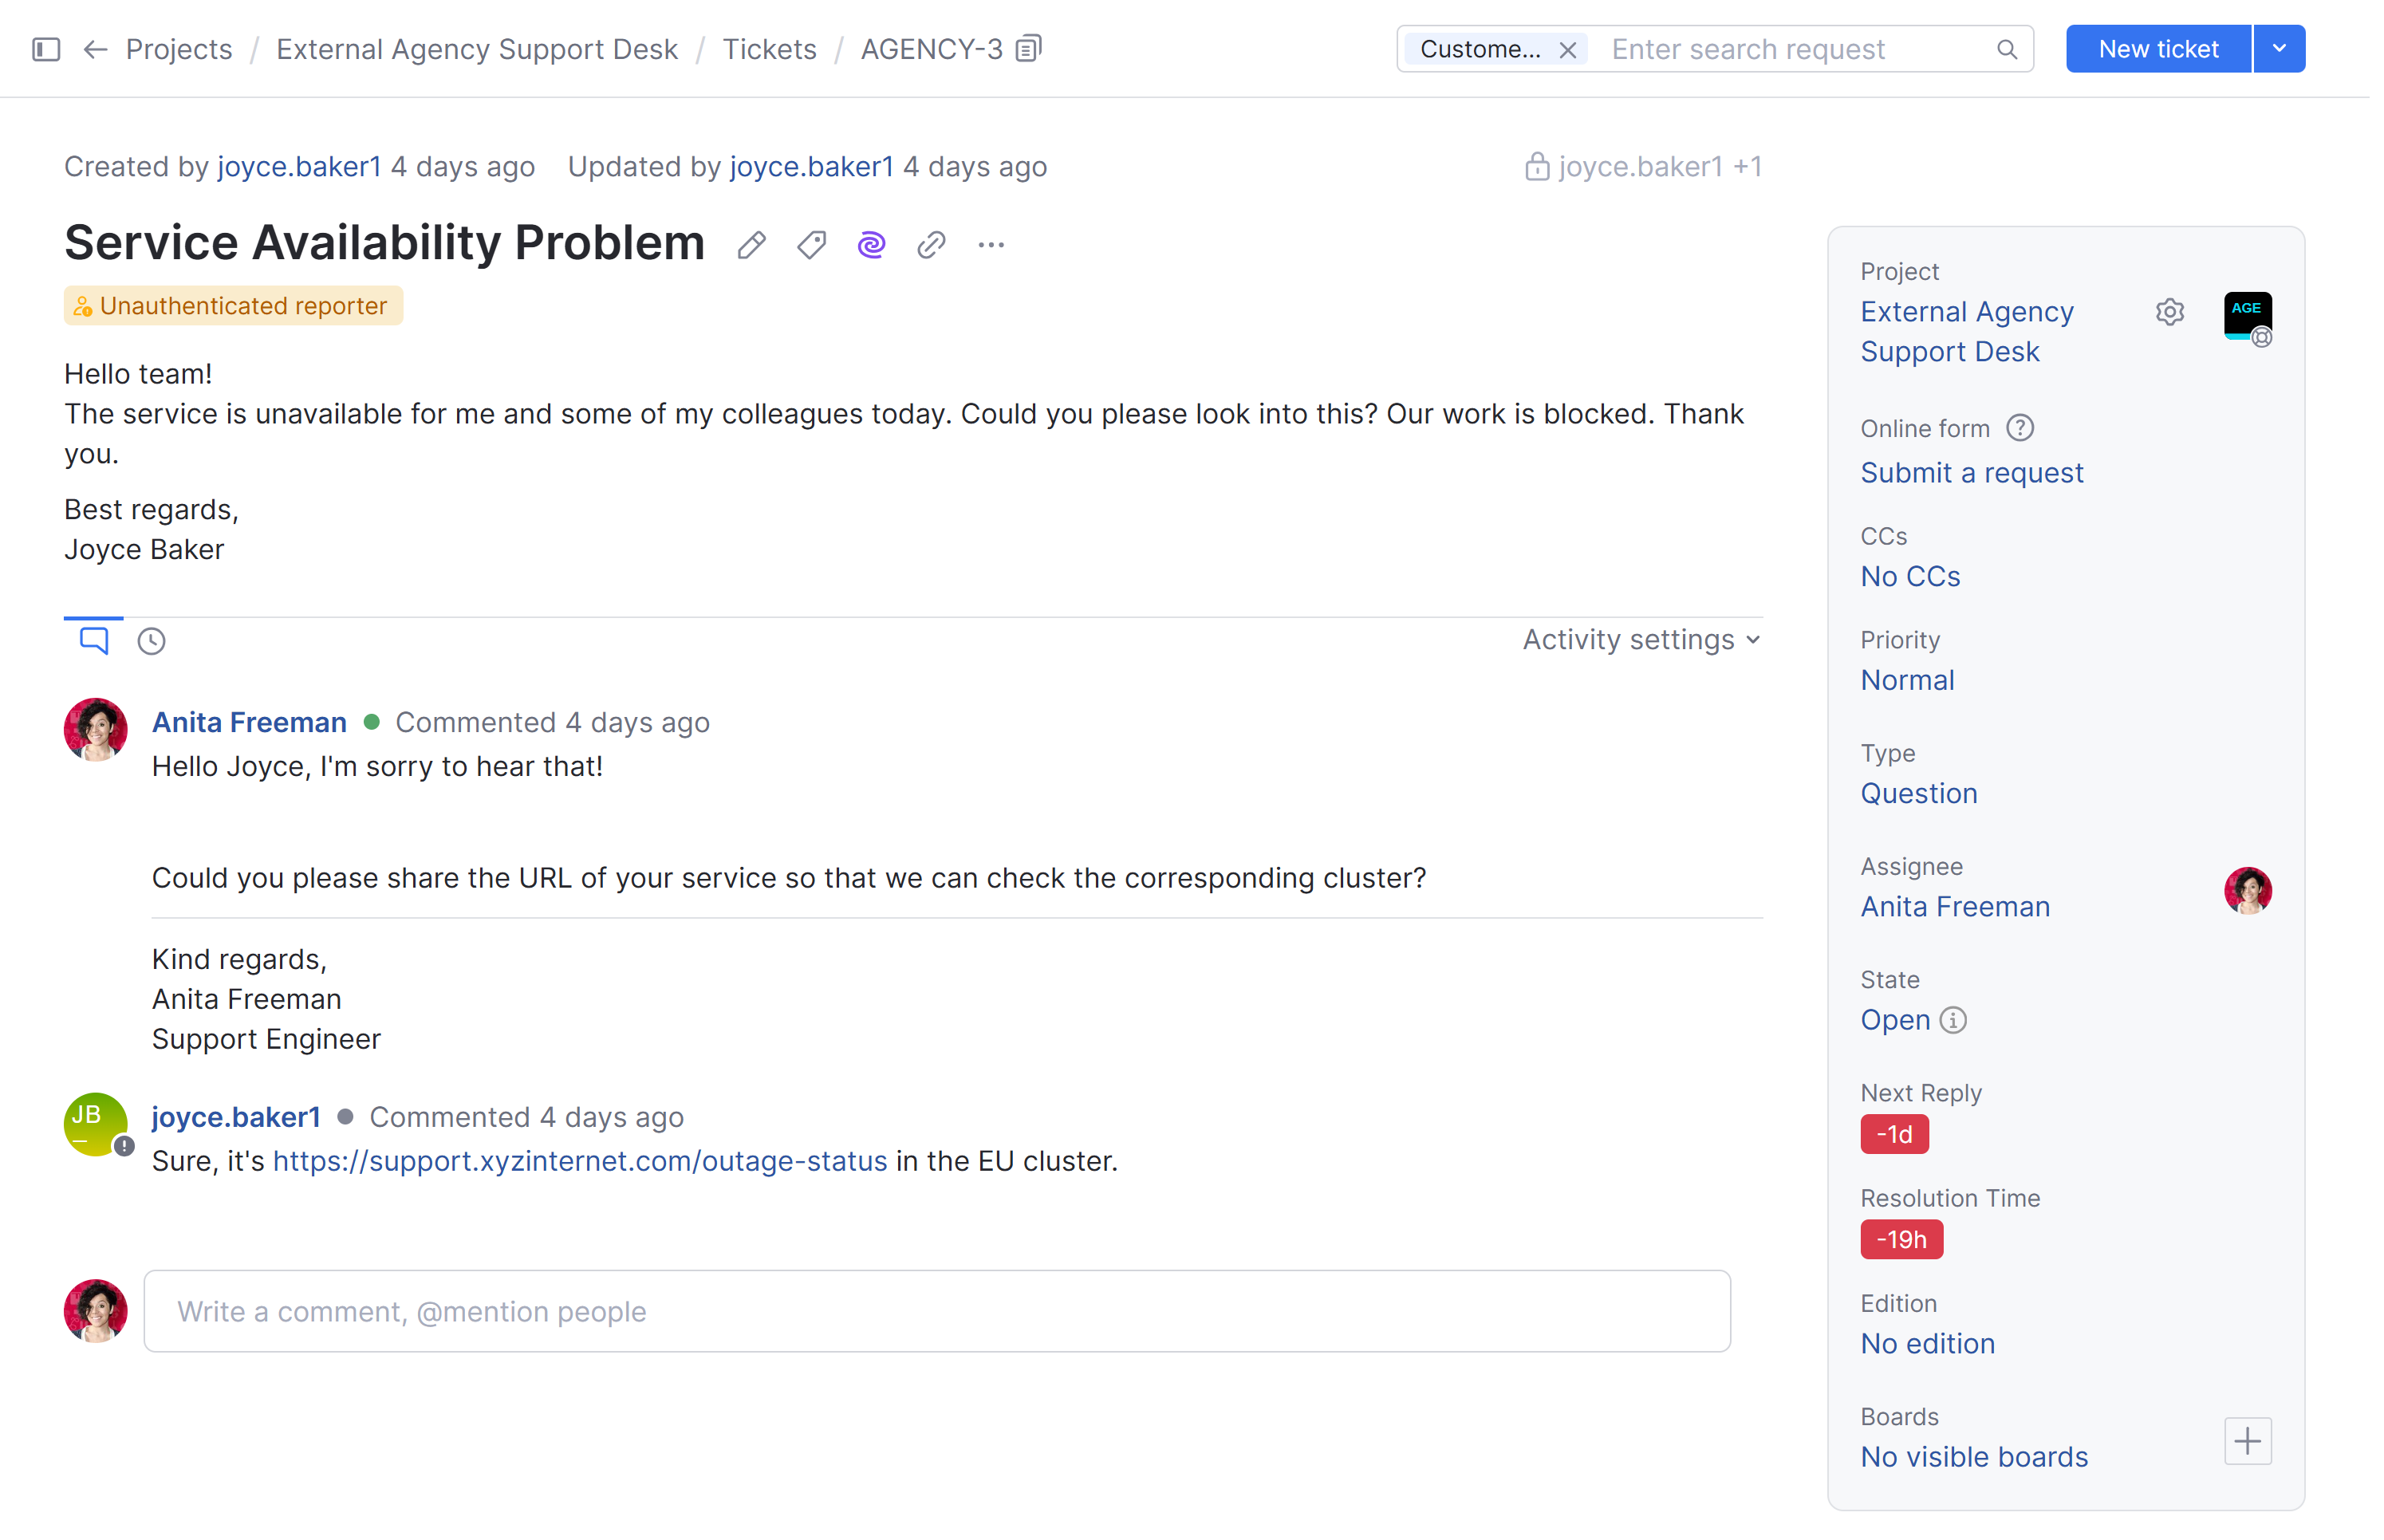Viewport: 2384px width, 1540px height.
Task: Open the outage-status URL link
Action: tap(580, 1161)
